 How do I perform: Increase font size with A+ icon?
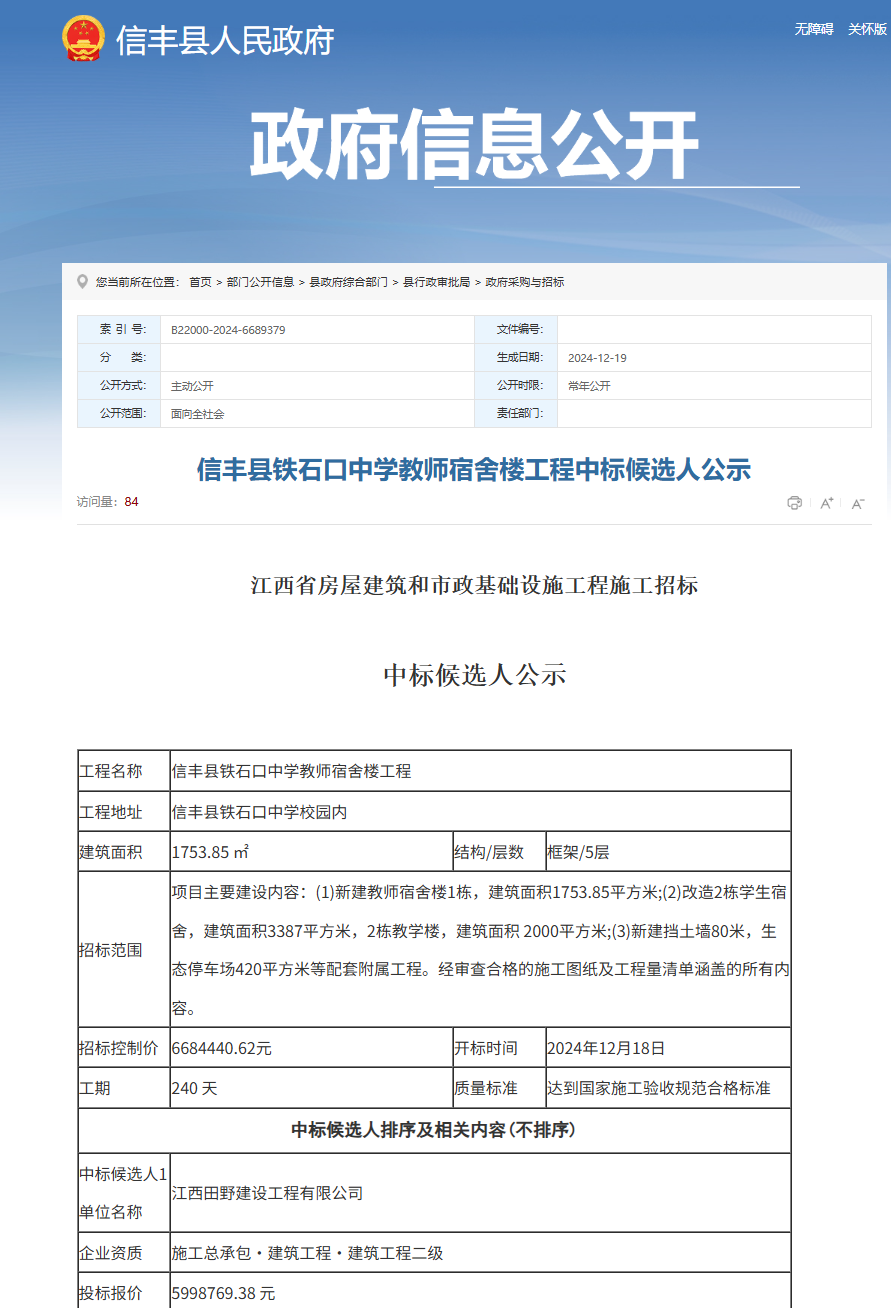click(x=827, y=503)
